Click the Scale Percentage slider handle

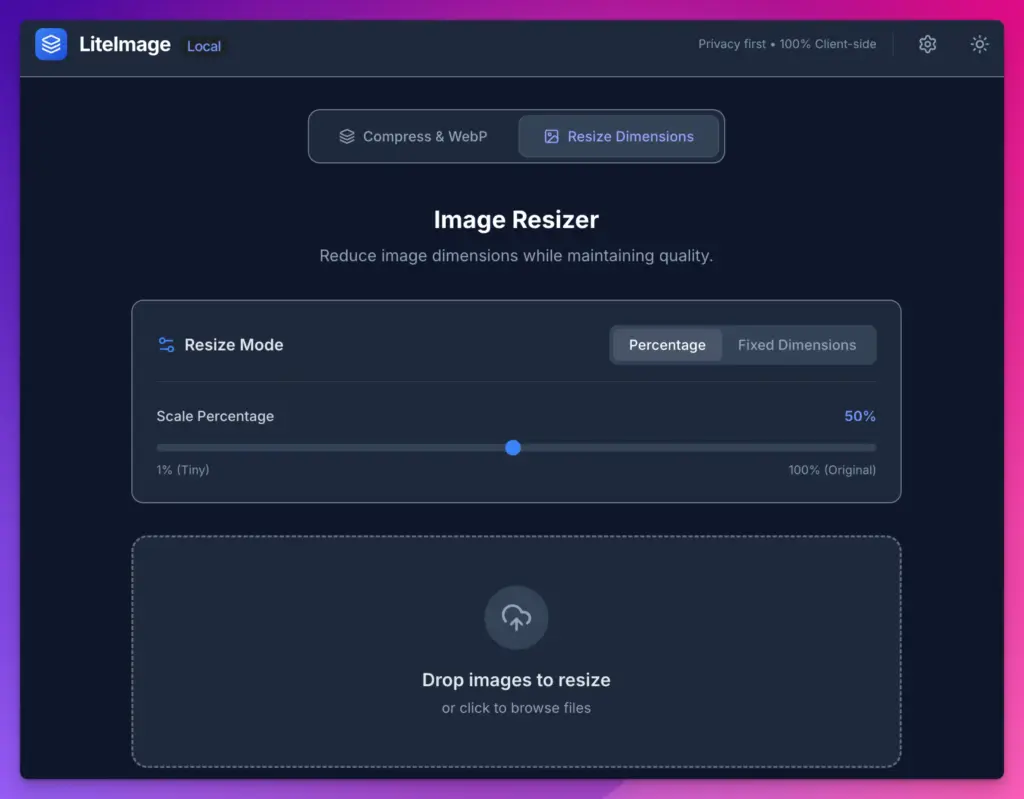[x=513, y=447]
